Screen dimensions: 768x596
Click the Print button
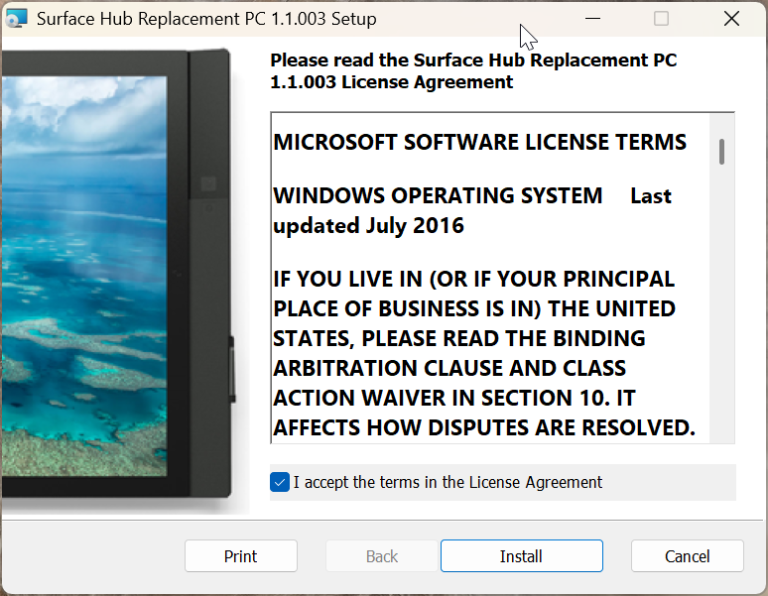(241, 556)
